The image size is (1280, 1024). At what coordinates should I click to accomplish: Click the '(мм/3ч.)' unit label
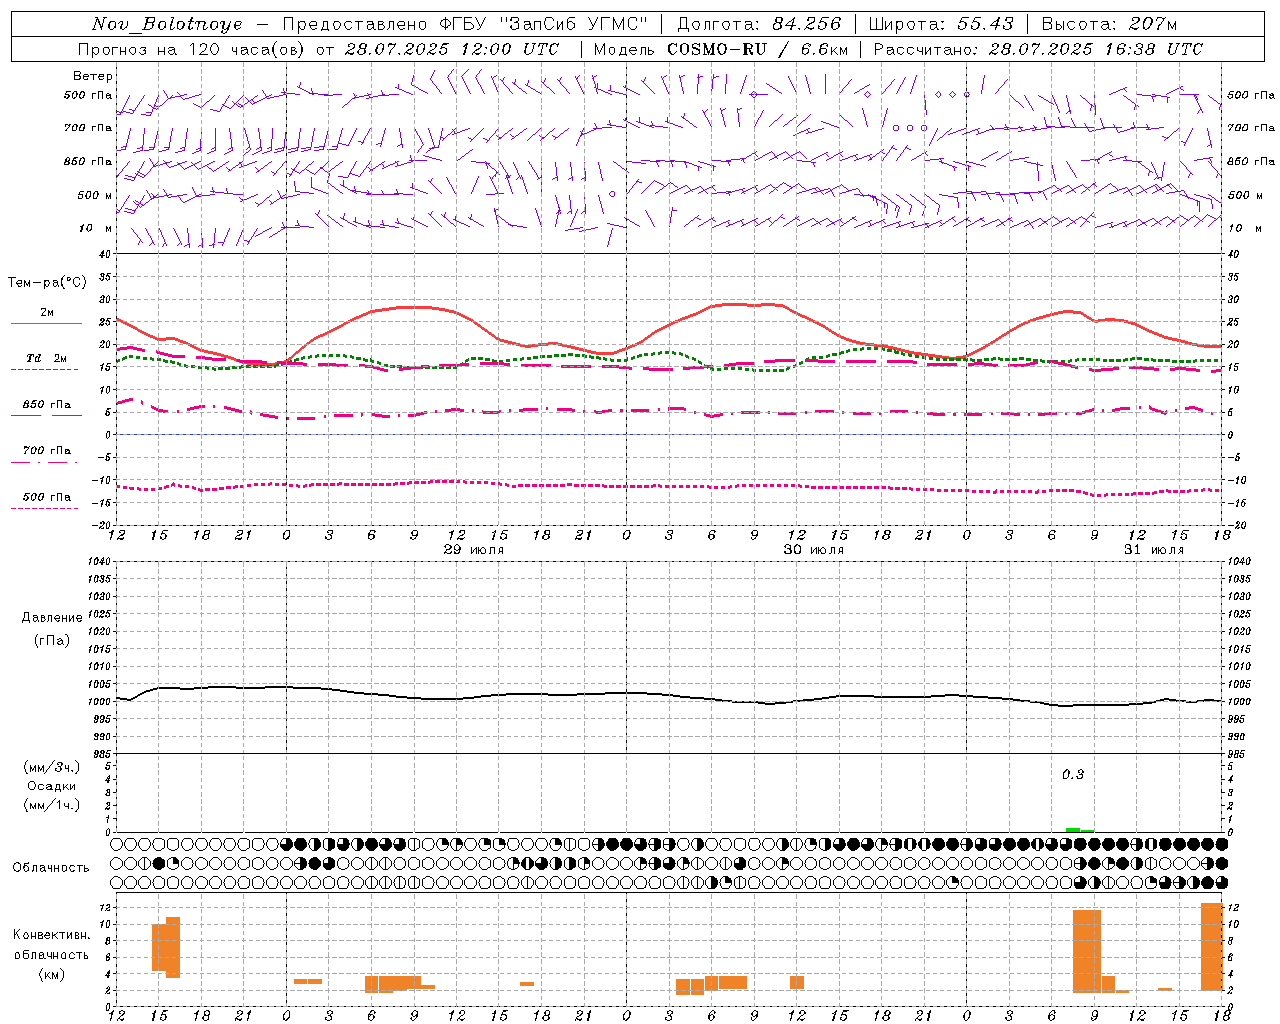click(x=52, y=767)
